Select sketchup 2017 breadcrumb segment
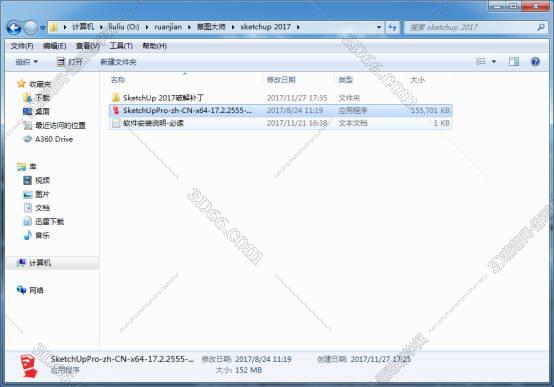Viewport: 554px width, 387px height. tap(265, 27)
